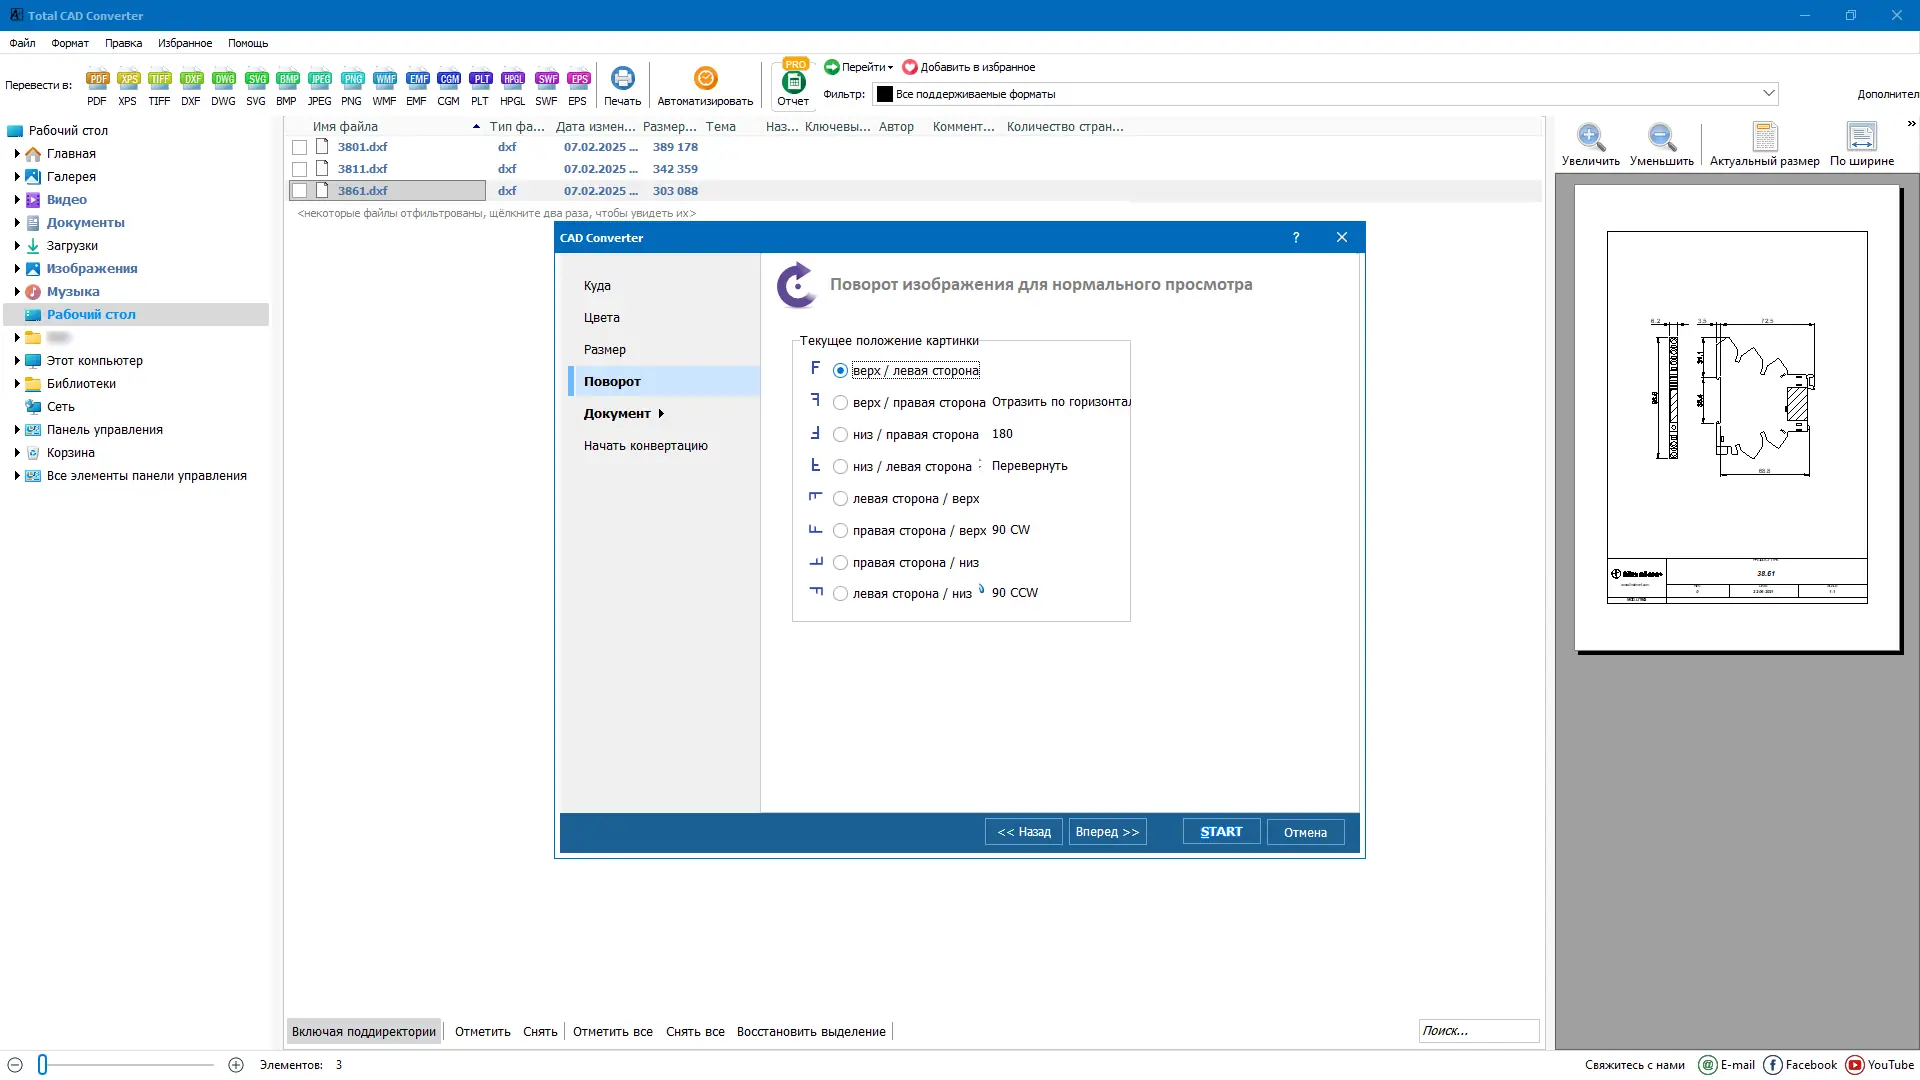Choose the SVG conversion icon
This screenshot has width=1920, height=1080.
point(256,79)
